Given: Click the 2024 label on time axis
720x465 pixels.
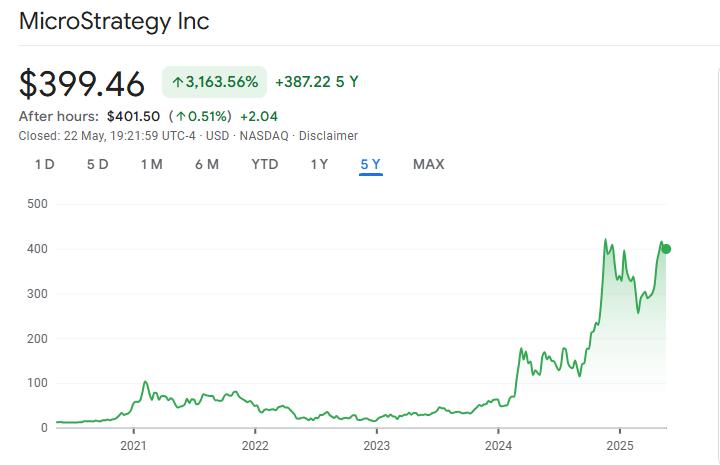Looking at the screenshot, I should 499,446.
